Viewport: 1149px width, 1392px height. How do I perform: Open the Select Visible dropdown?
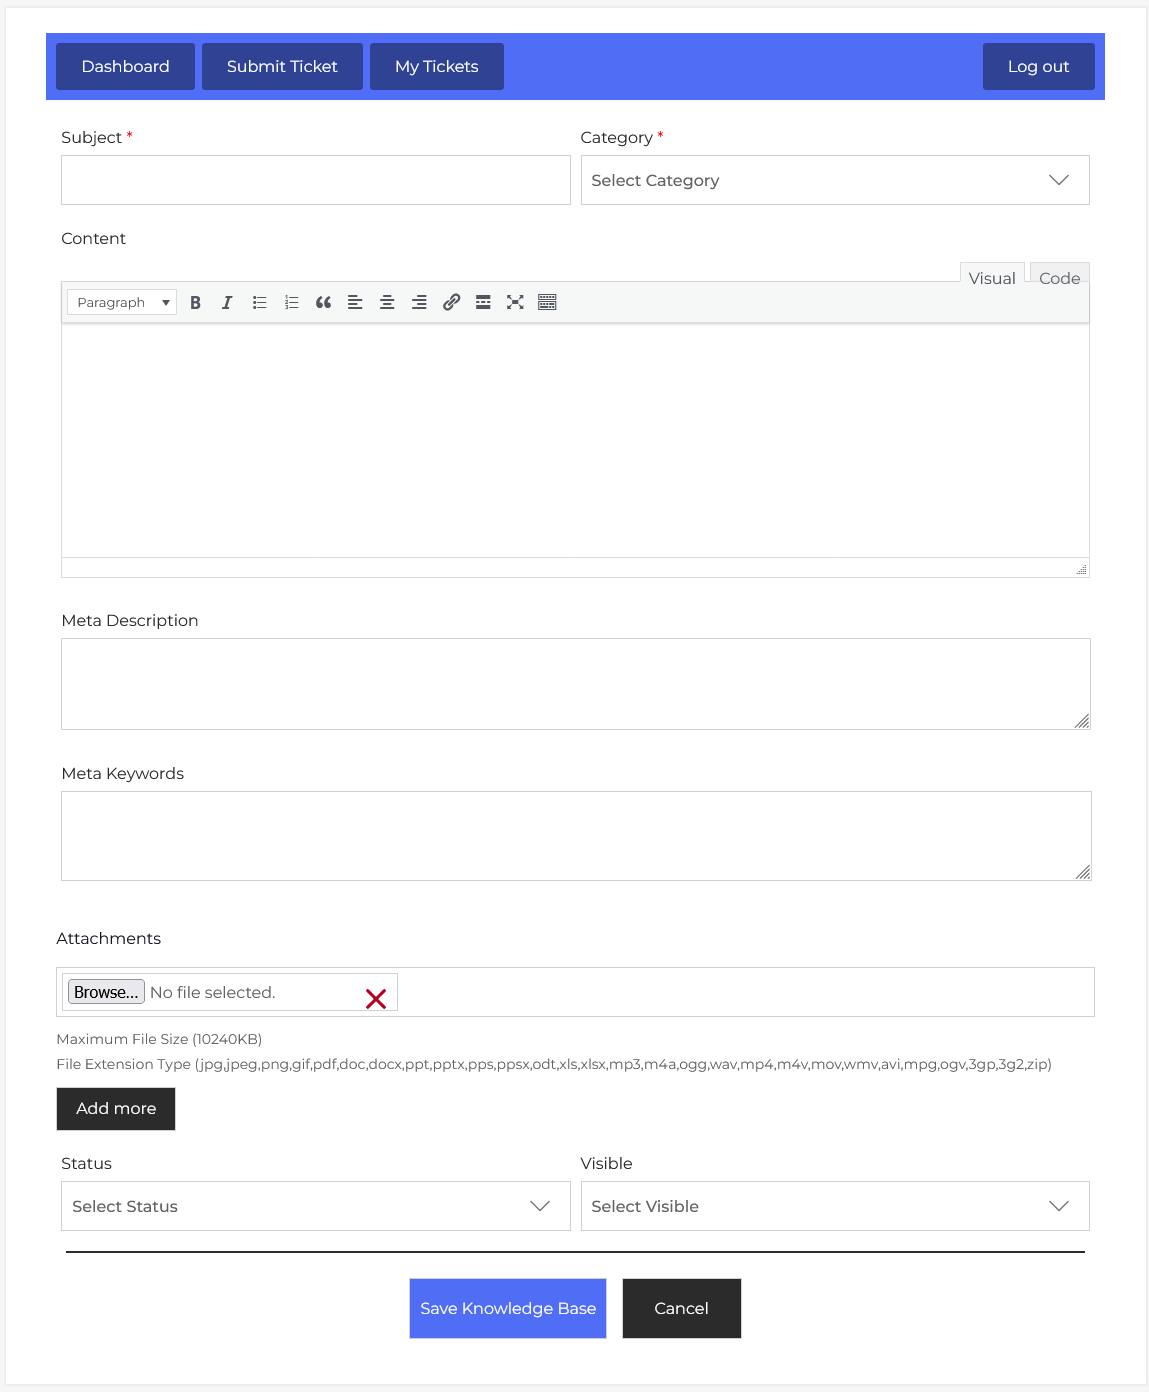coord(834,1206)
